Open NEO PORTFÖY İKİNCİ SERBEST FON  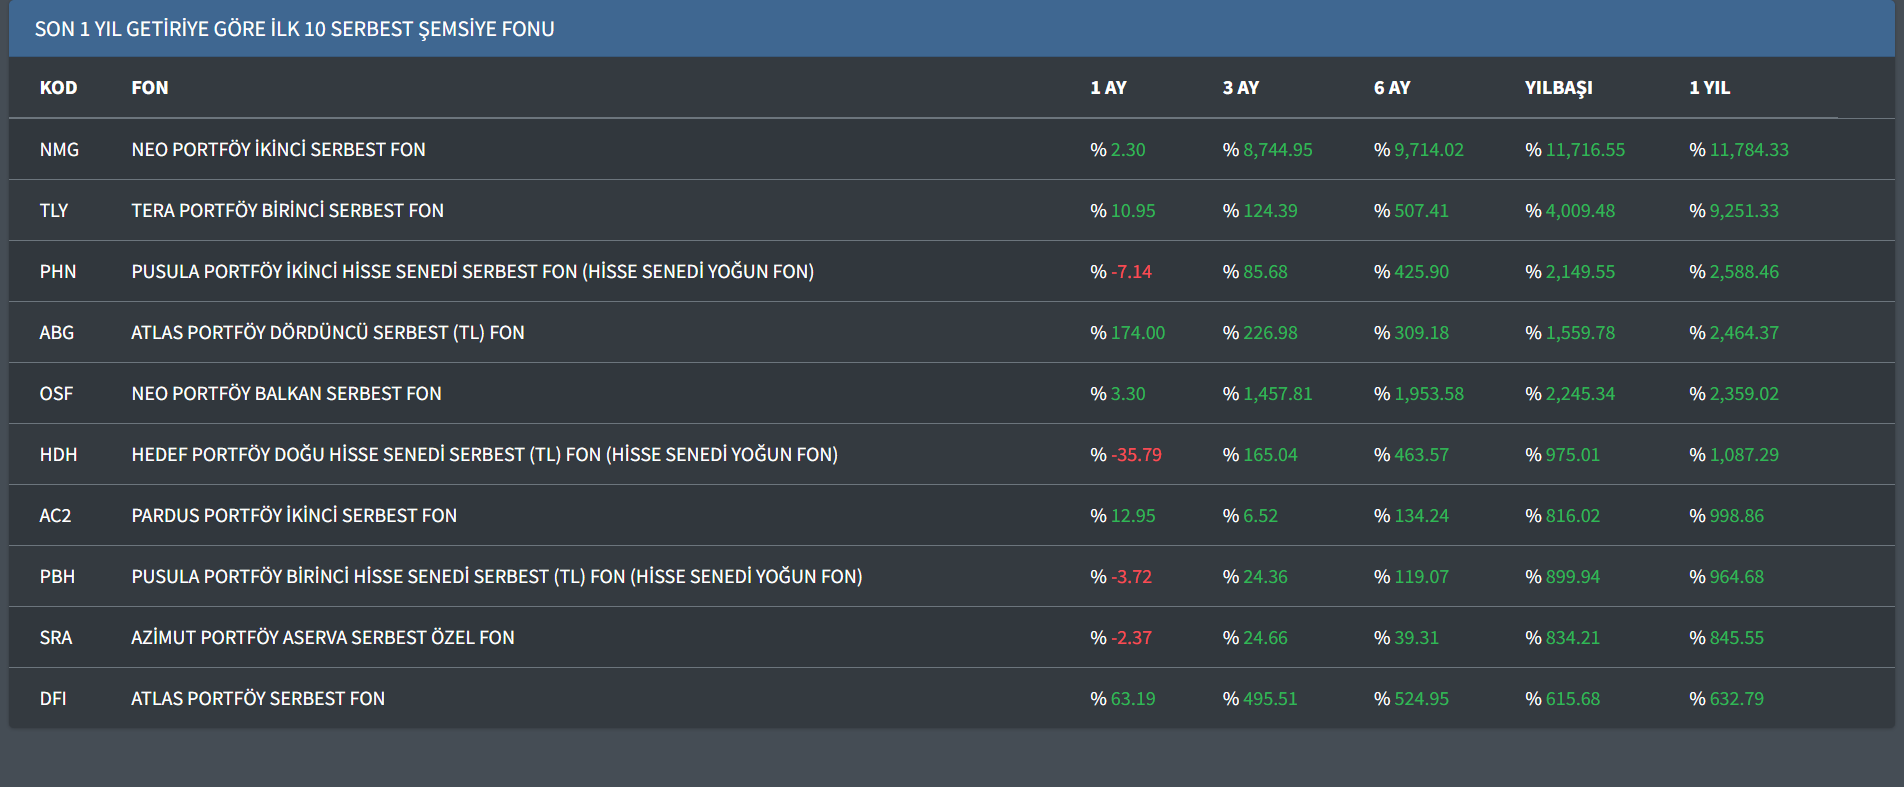click(278, 150)
